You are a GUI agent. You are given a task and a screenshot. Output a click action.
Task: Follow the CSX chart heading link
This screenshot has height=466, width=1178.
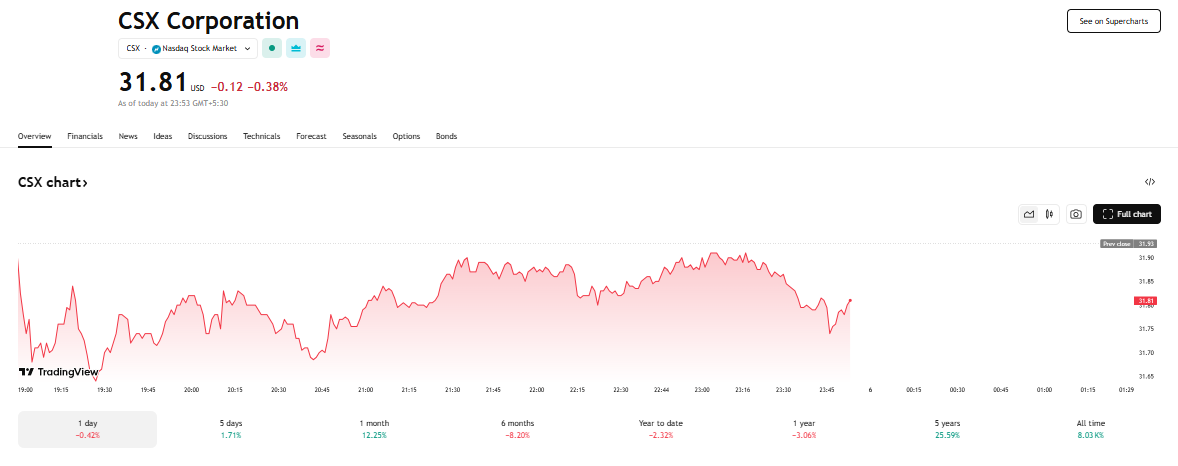53,183
